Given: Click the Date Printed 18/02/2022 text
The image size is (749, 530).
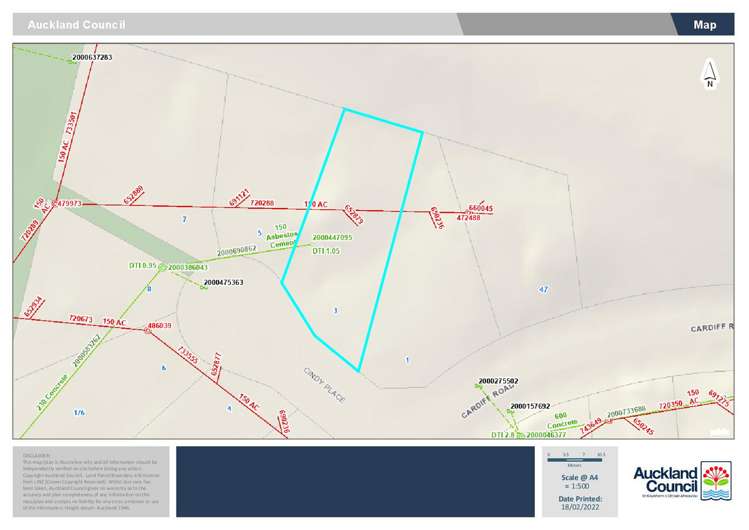Looking at the screenshot, I should coord(580,504).
